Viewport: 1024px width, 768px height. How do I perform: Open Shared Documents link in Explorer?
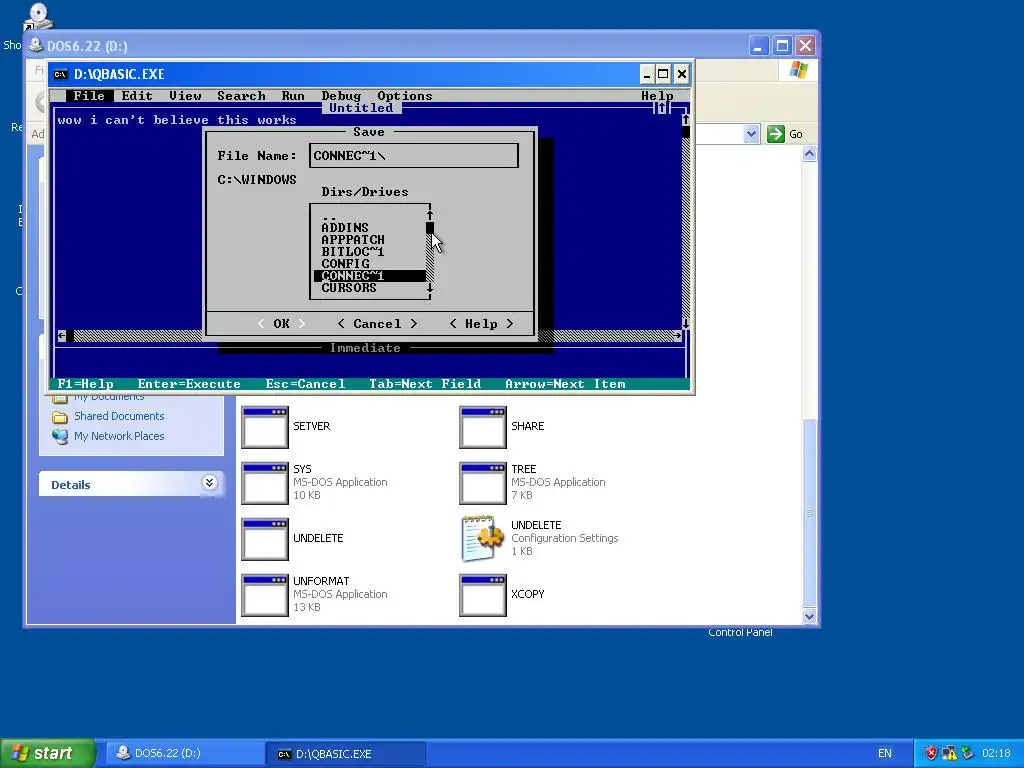[119, 416]
